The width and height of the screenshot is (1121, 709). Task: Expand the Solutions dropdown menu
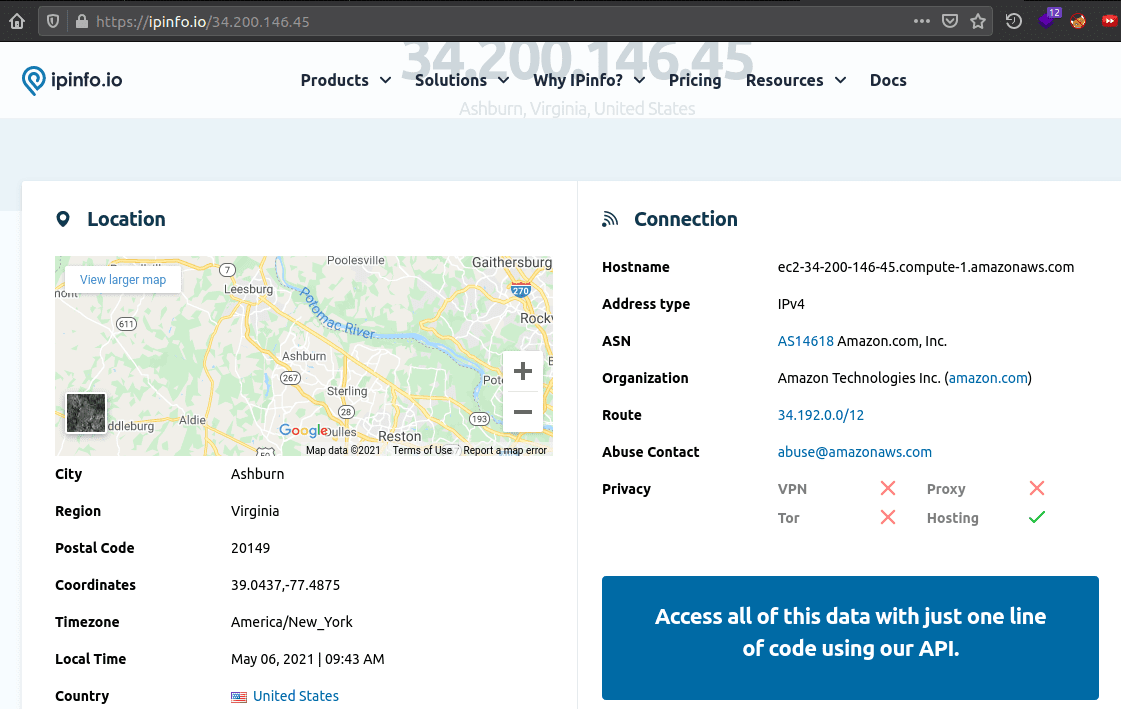[x=462, y=80]
